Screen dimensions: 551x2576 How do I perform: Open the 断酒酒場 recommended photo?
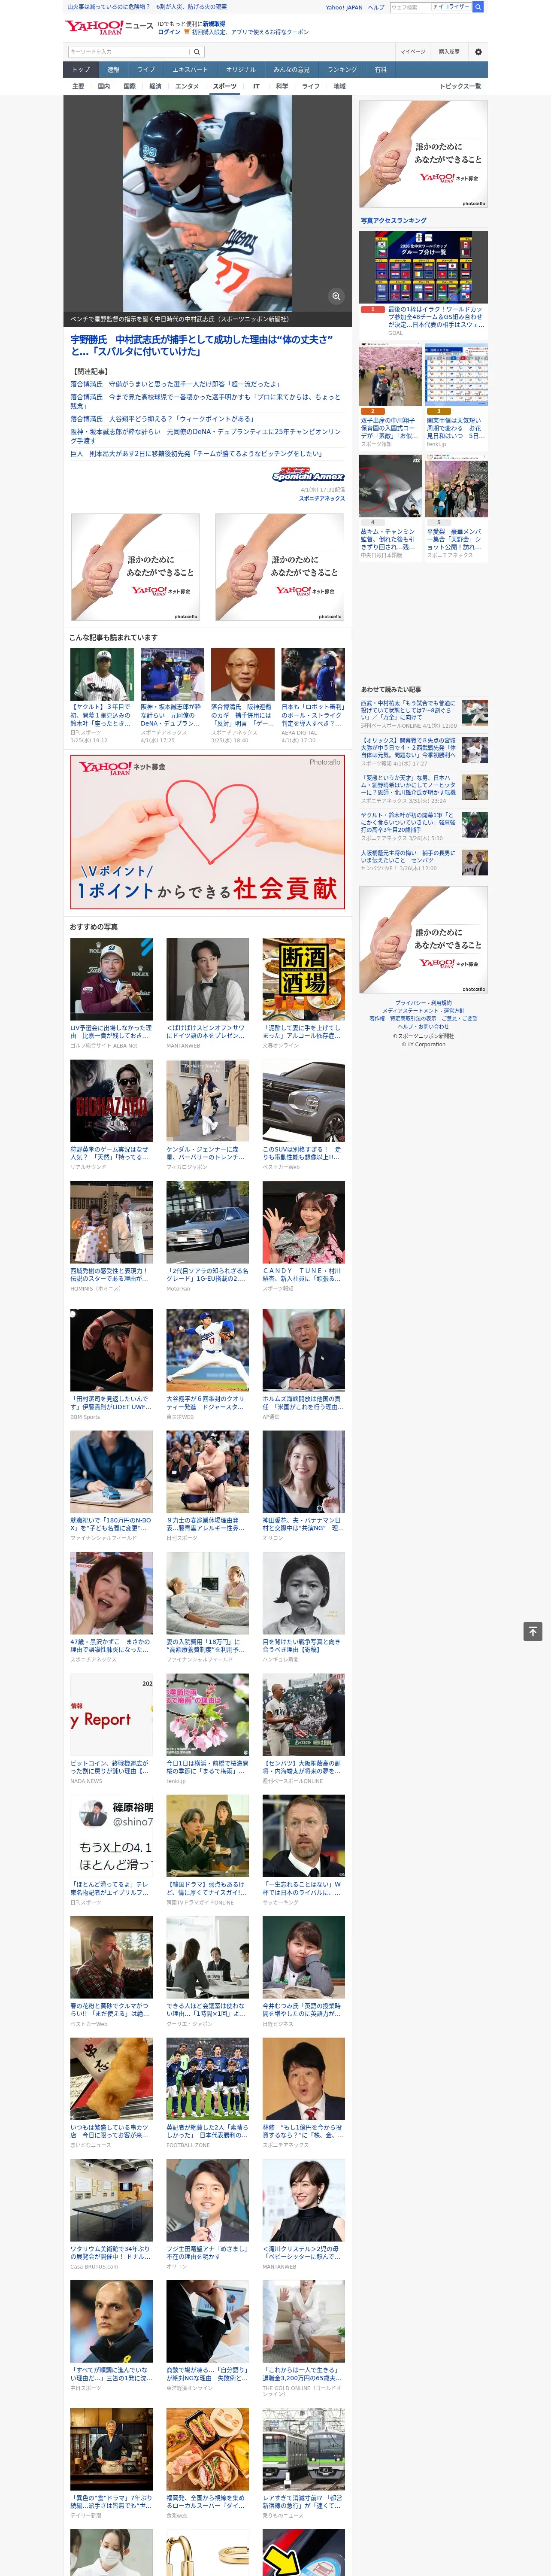(x=304, y=979)
